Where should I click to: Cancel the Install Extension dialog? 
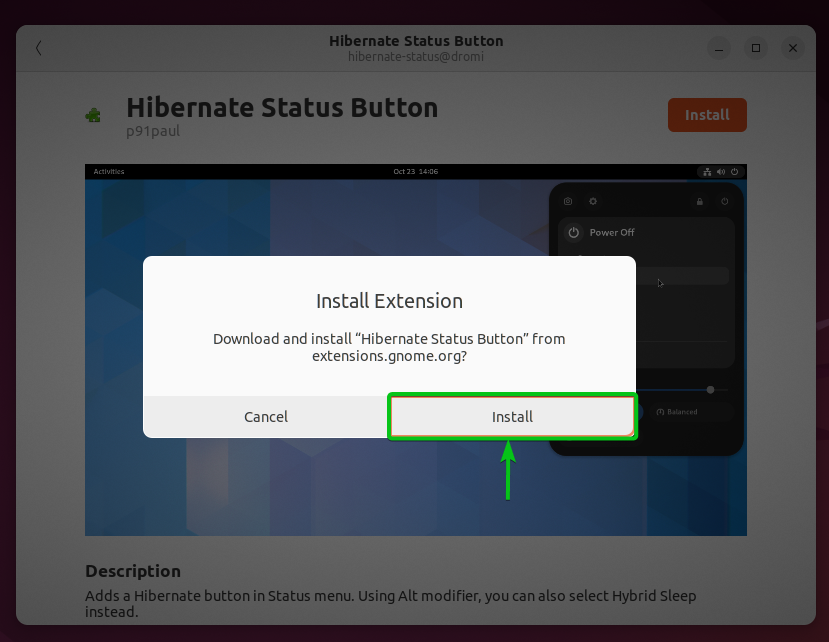[x=266, y=417]
